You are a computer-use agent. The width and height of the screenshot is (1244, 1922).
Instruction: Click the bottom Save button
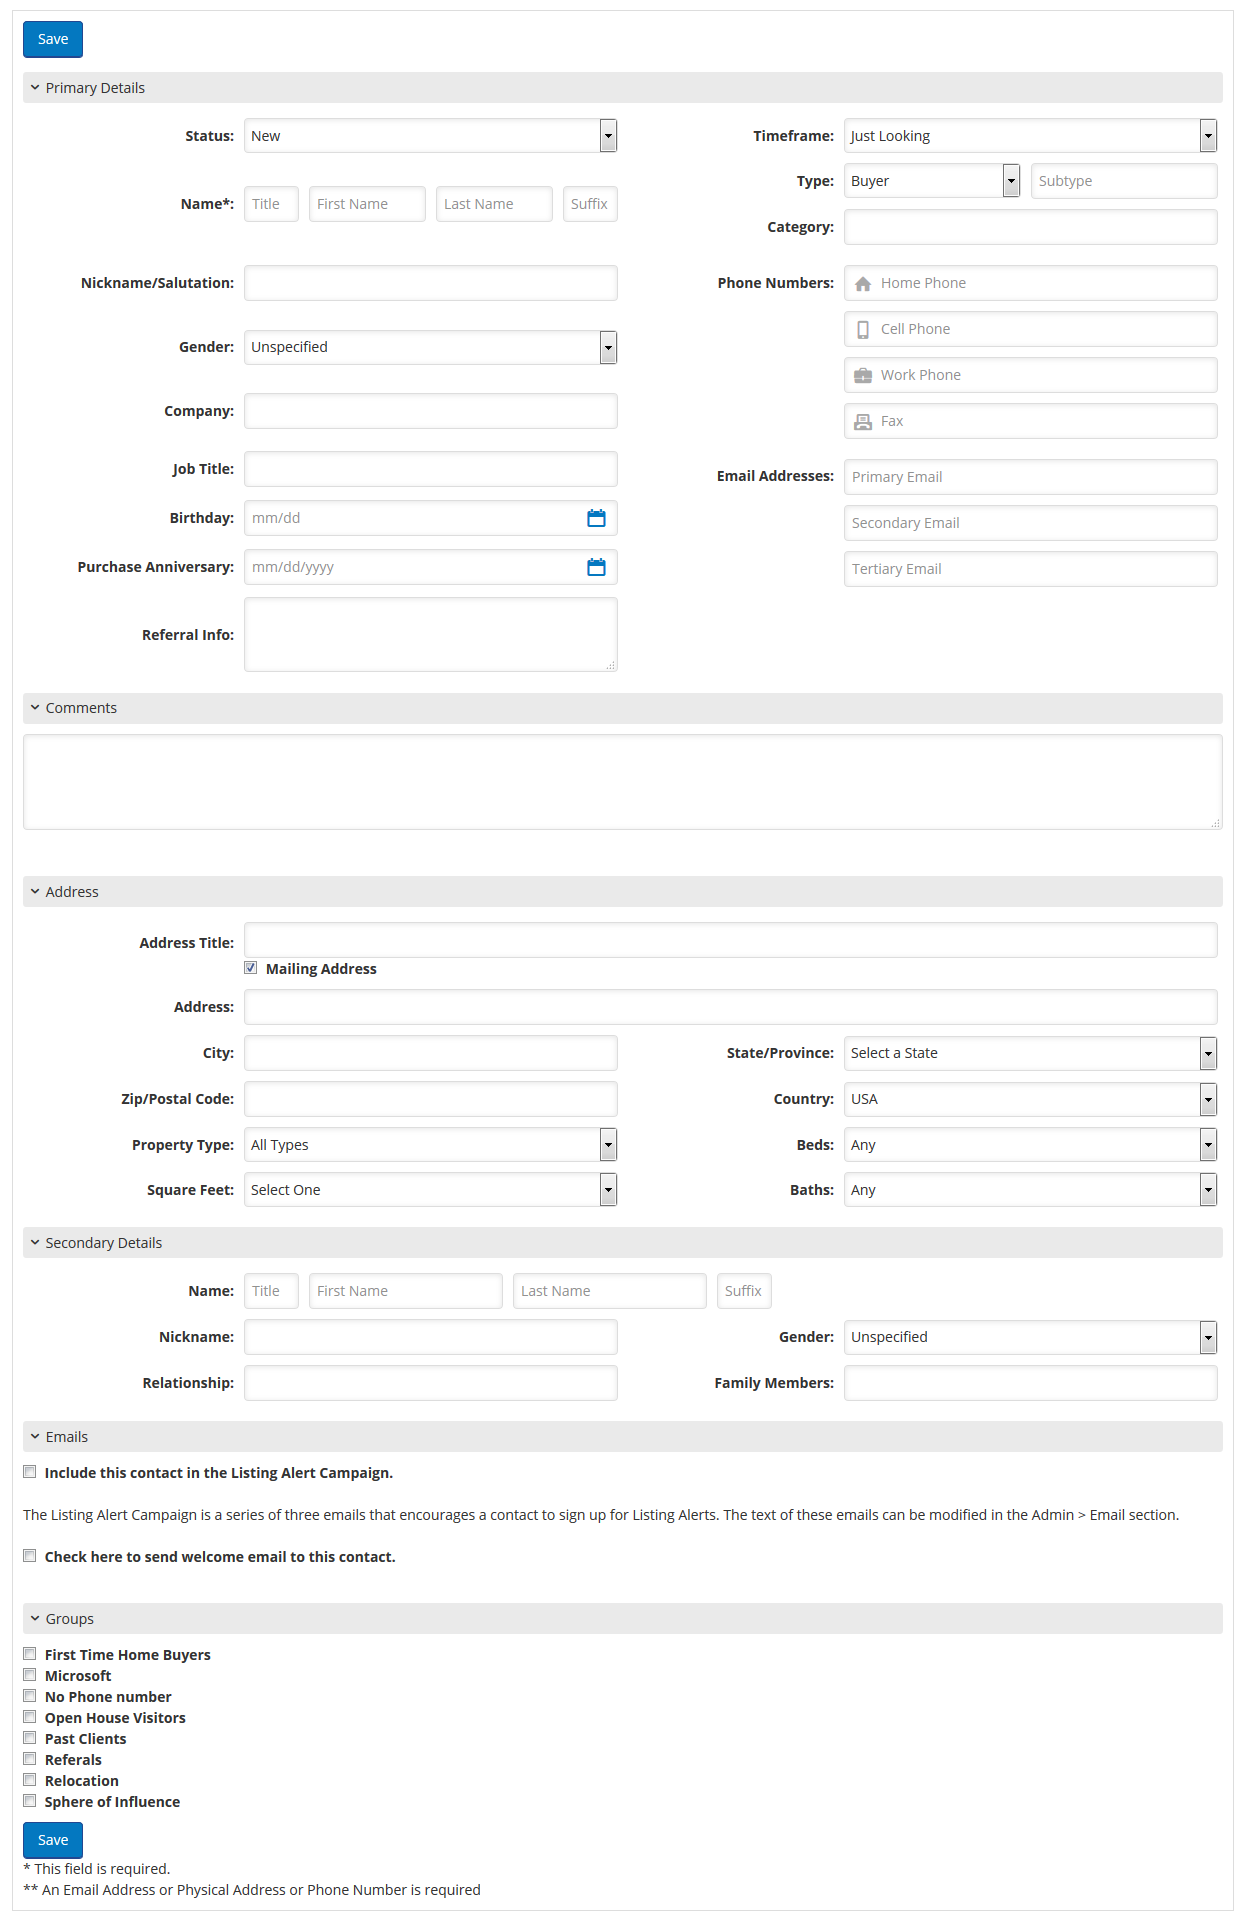(x=53, y=1840)
